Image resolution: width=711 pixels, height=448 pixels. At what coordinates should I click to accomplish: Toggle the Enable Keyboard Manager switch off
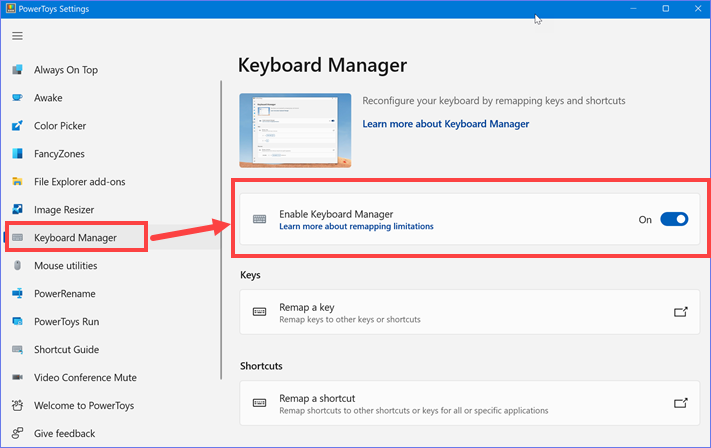(x=674, y=220)
